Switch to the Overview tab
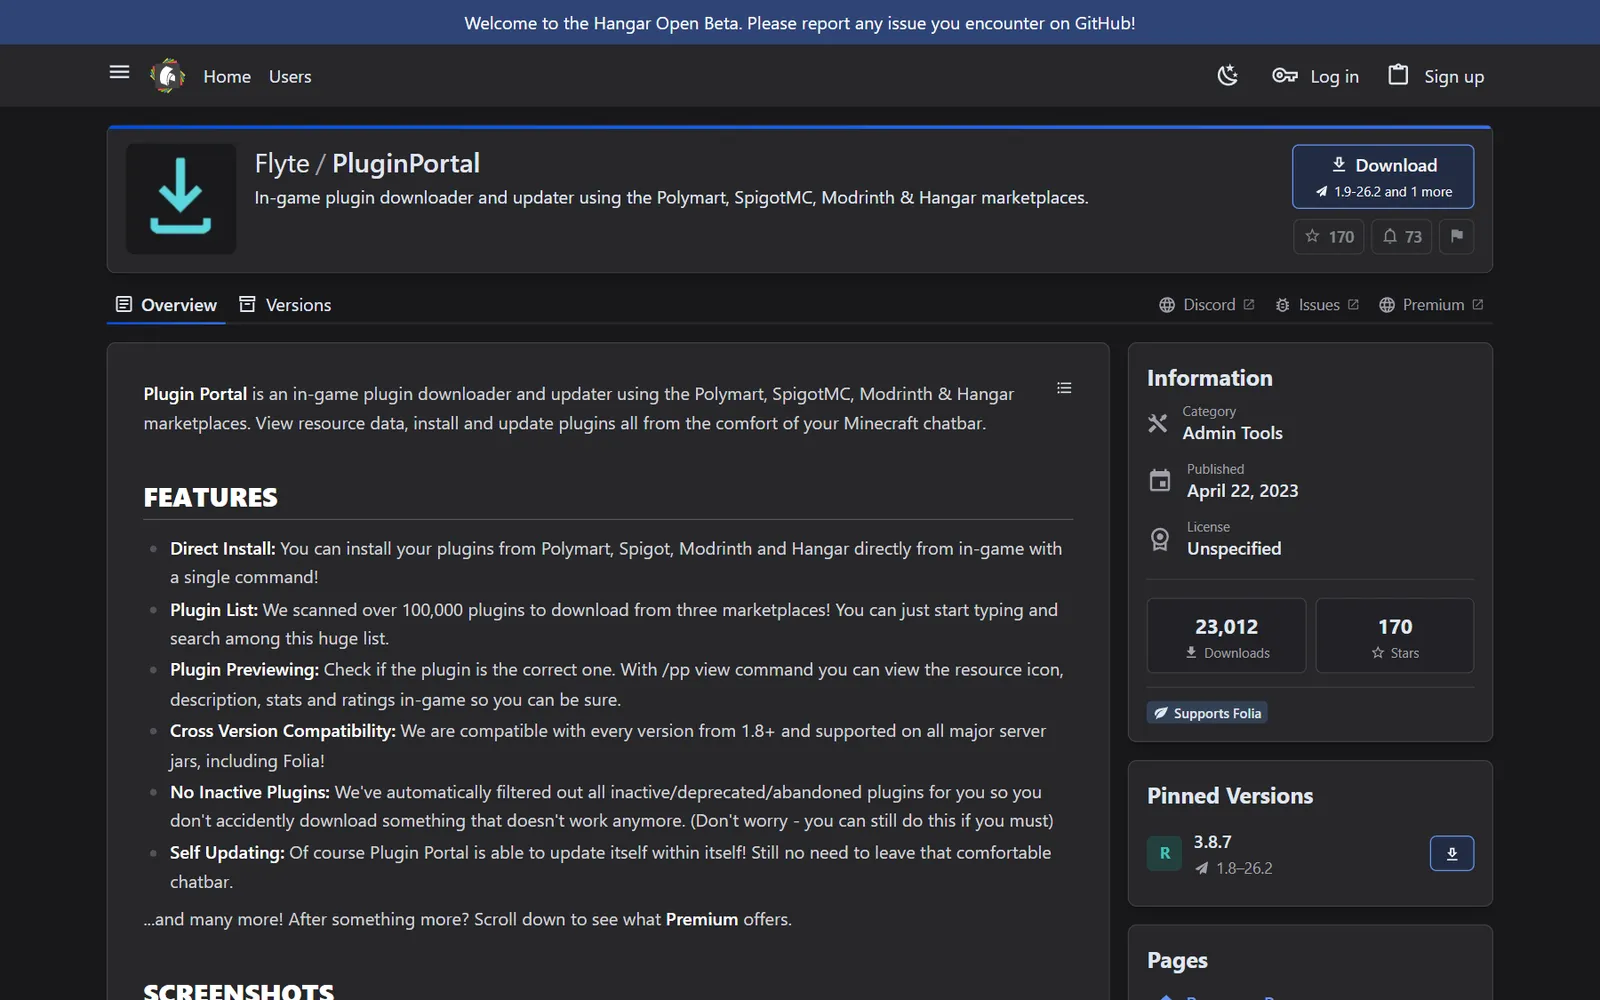This screenshot has height=1000, width=1600. (166, 305)
